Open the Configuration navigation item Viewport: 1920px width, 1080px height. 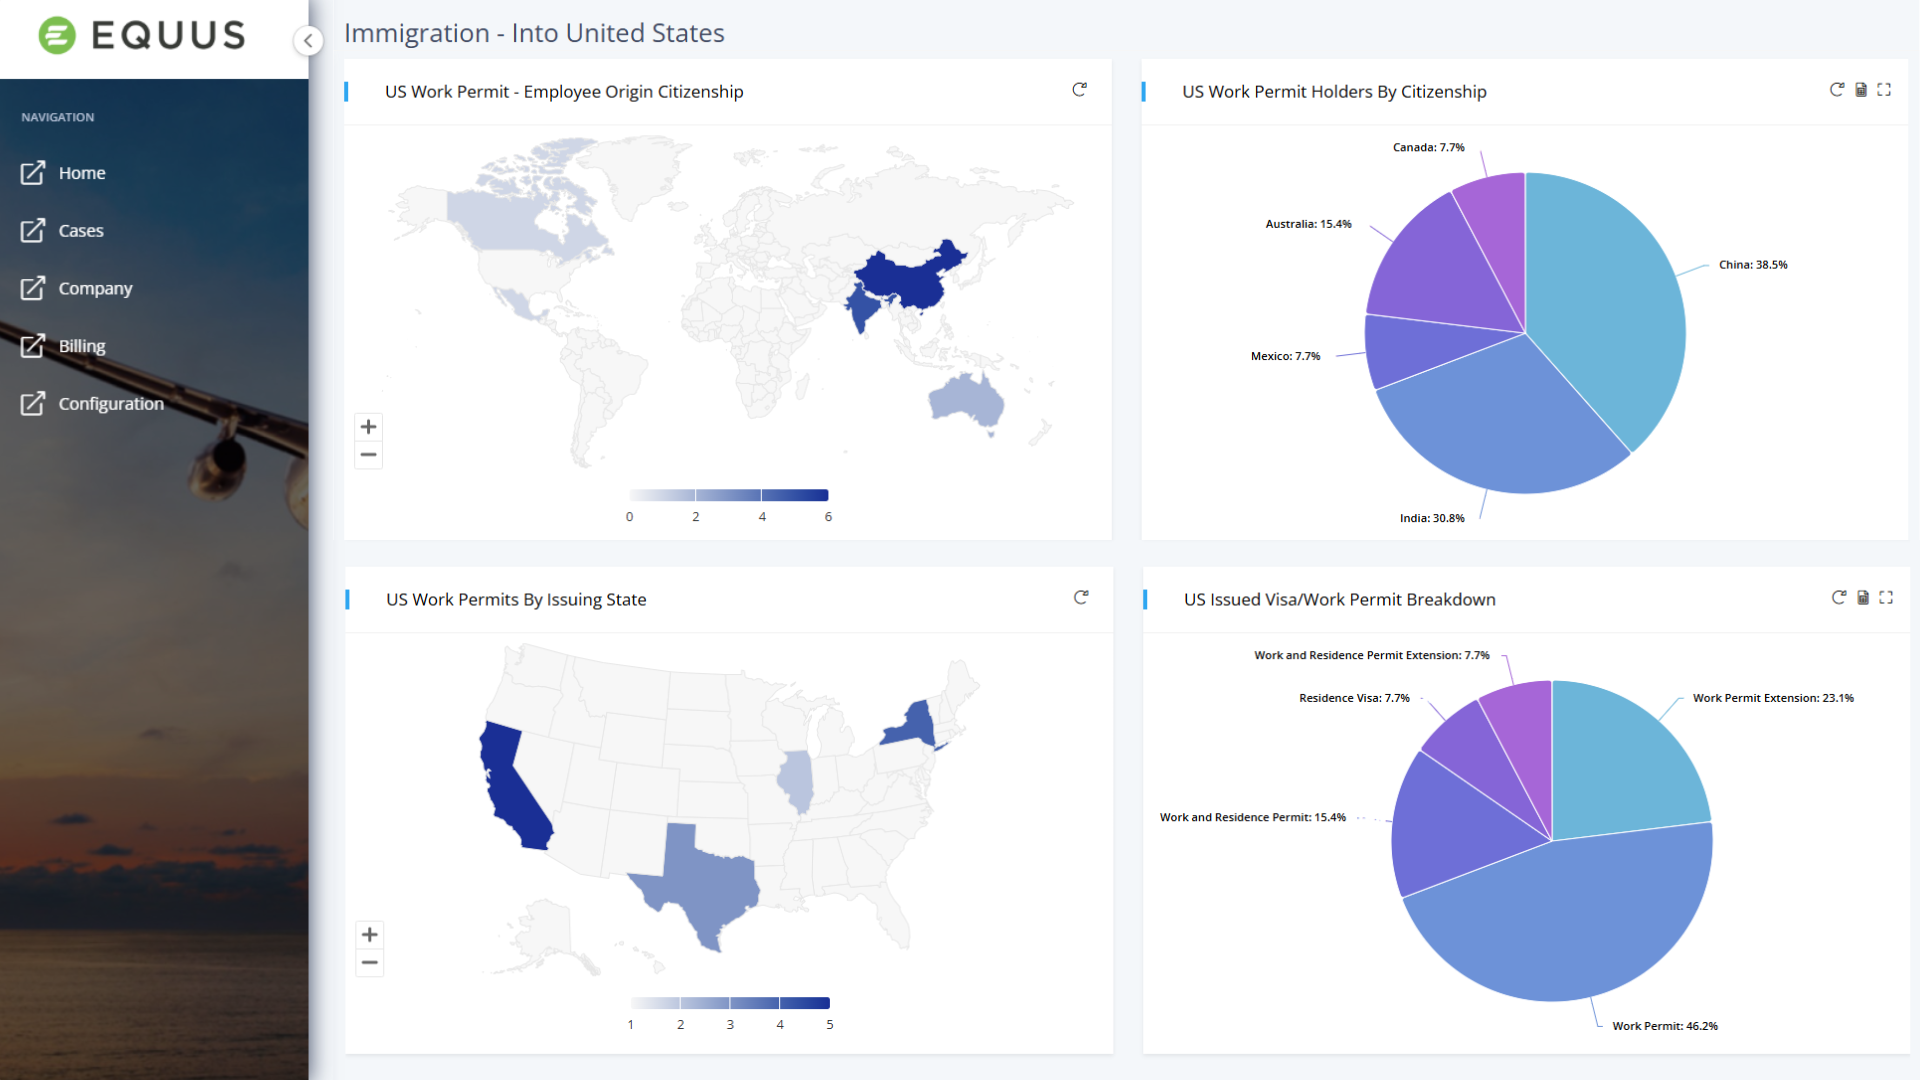110,404
